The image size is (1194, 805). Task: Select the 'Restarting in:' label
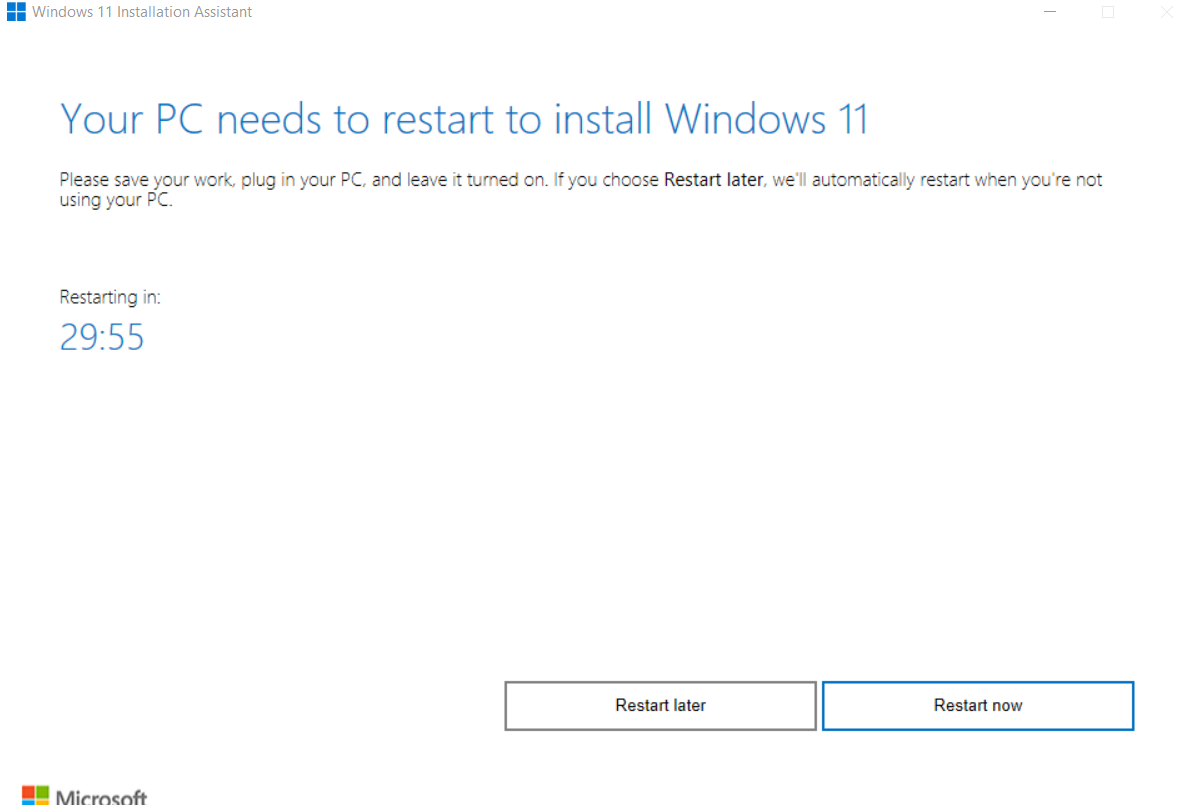point(110,297)
